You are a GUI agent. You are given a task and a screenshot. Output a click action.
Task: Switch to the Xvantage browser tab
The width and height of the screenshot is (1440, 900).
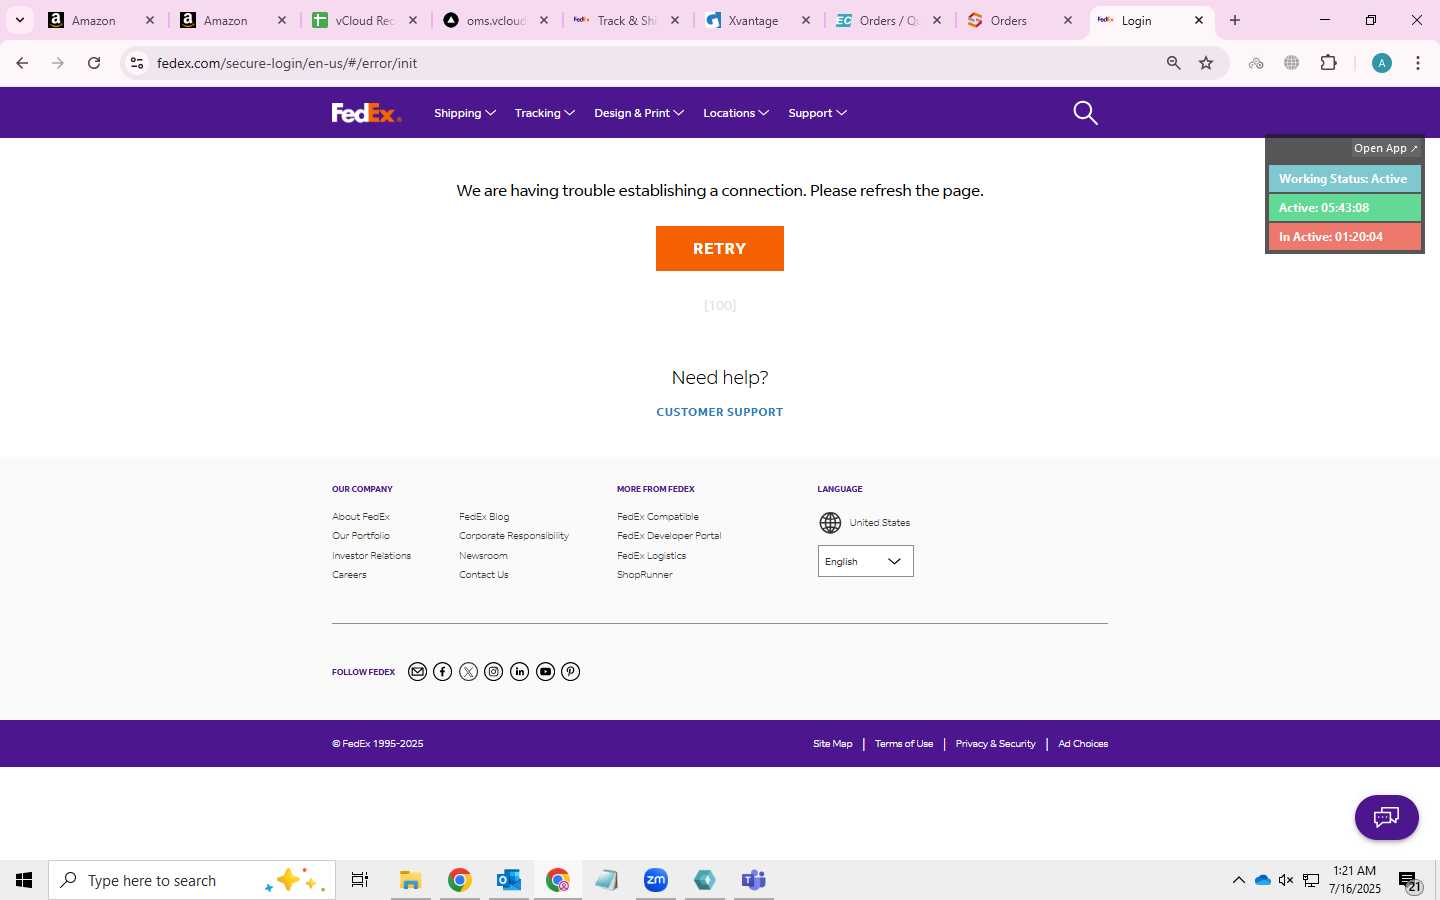point(757,20)
